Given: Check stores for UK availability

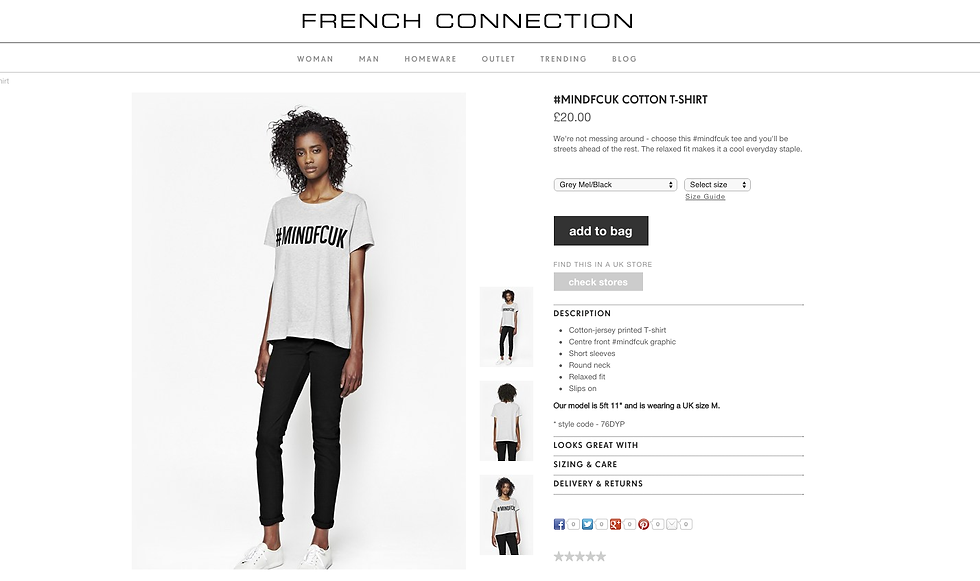Looking at the screenshot, I should [x=598, y=282].
